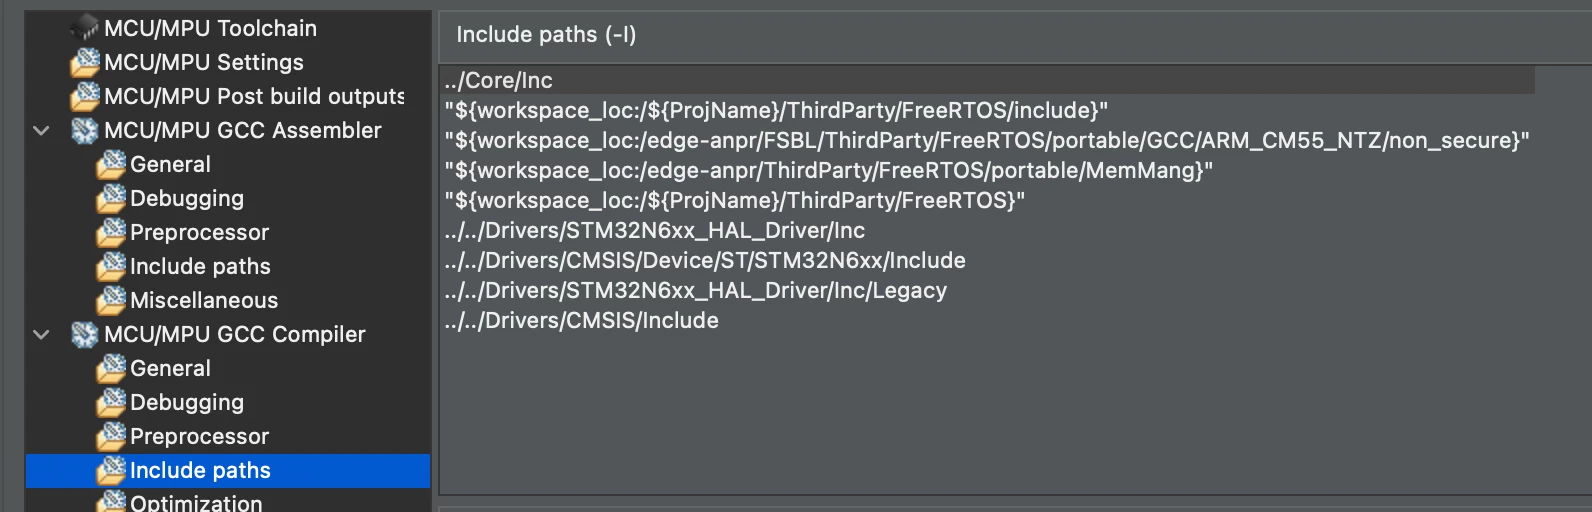Click the MCU/MPU Settings icon
Viewport: 1592px width, 512px height.
pos(85,62)
